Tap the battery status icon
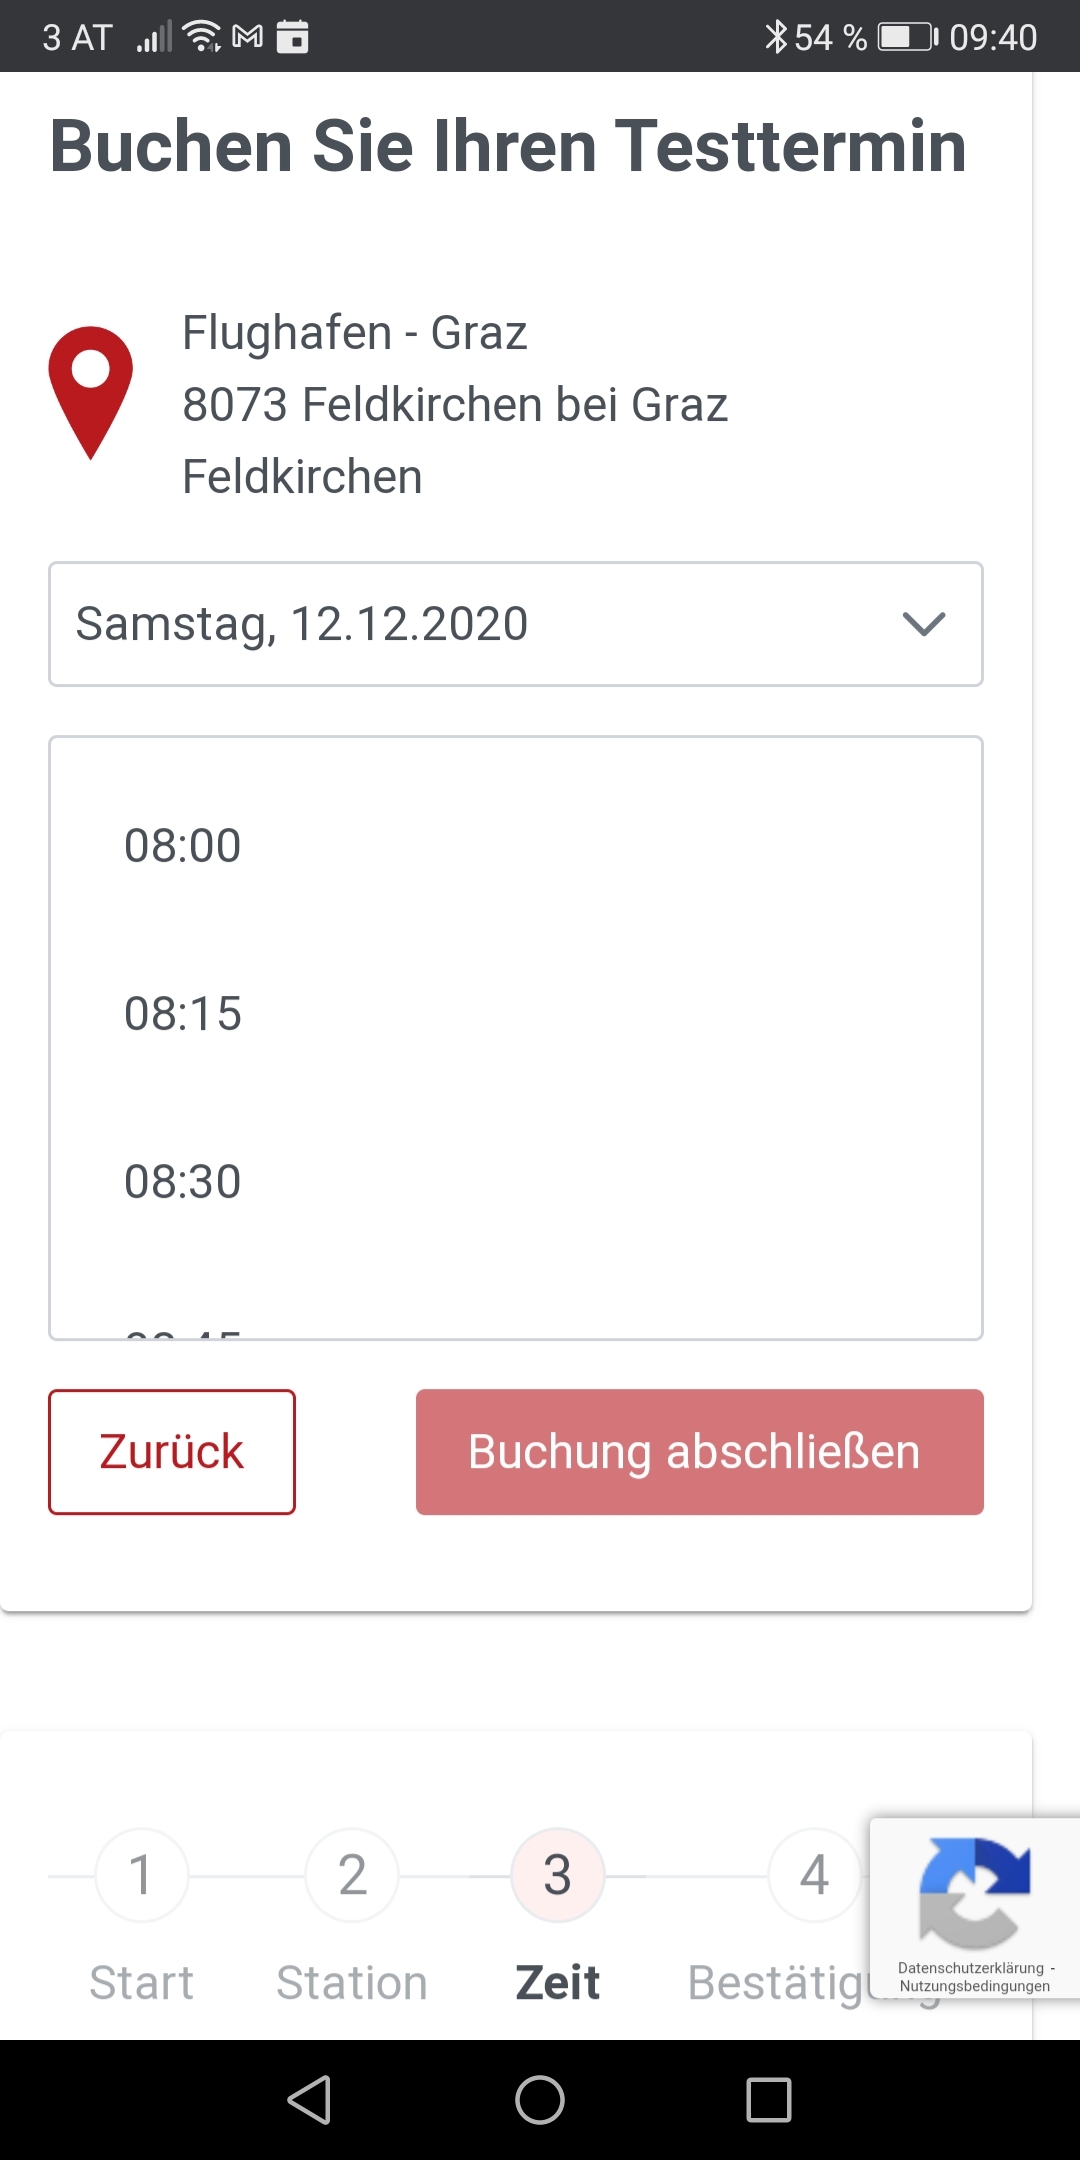1080x2160 pixels. 908,37
